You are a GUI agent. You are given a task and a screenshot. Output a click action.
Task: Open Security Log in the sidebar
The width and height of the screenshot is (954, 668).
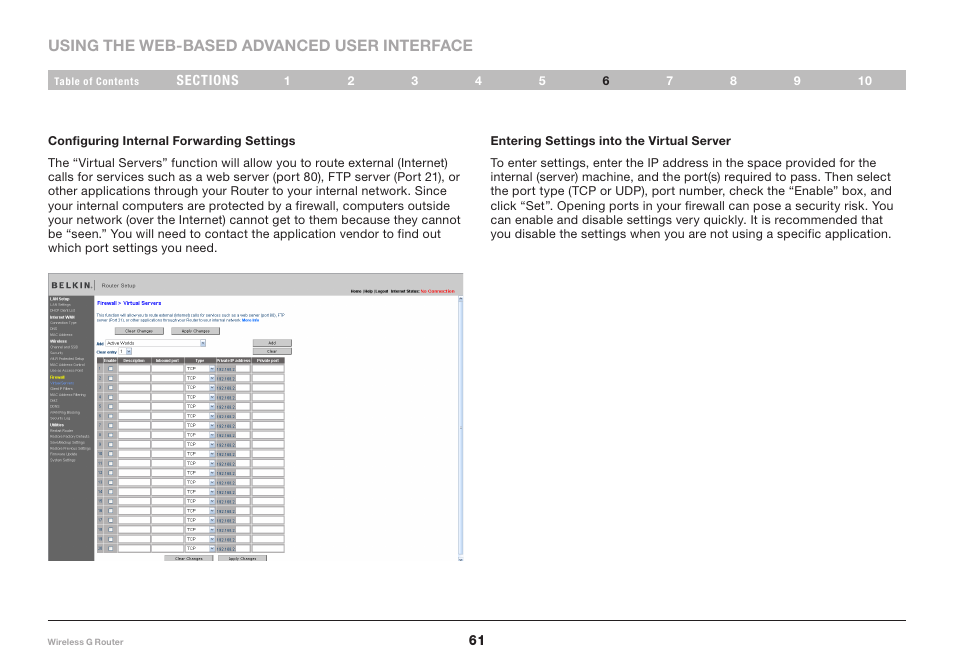coord(60,418)
